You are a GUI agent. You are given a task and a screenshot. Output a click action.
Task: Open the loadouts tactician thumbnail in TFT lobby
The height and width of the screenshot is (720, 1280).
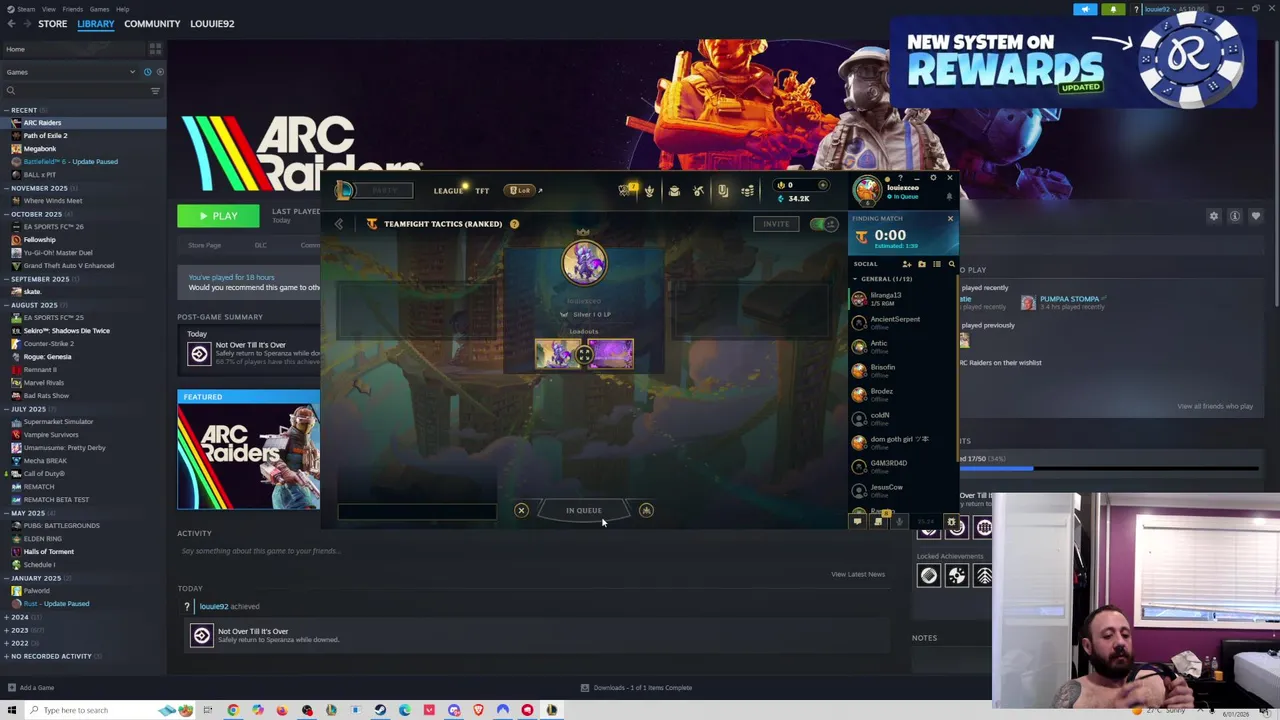point(559,354)
